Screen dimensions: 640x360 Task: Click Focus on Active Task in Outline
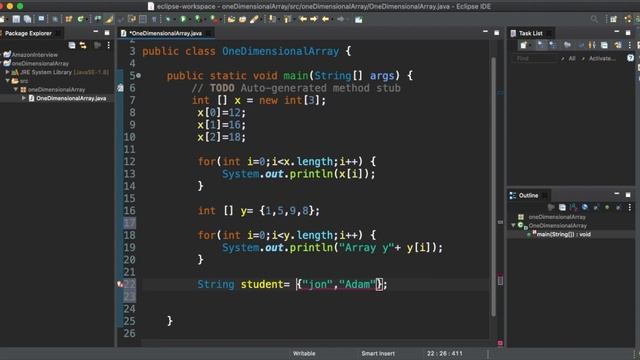[x=551, y=207]
